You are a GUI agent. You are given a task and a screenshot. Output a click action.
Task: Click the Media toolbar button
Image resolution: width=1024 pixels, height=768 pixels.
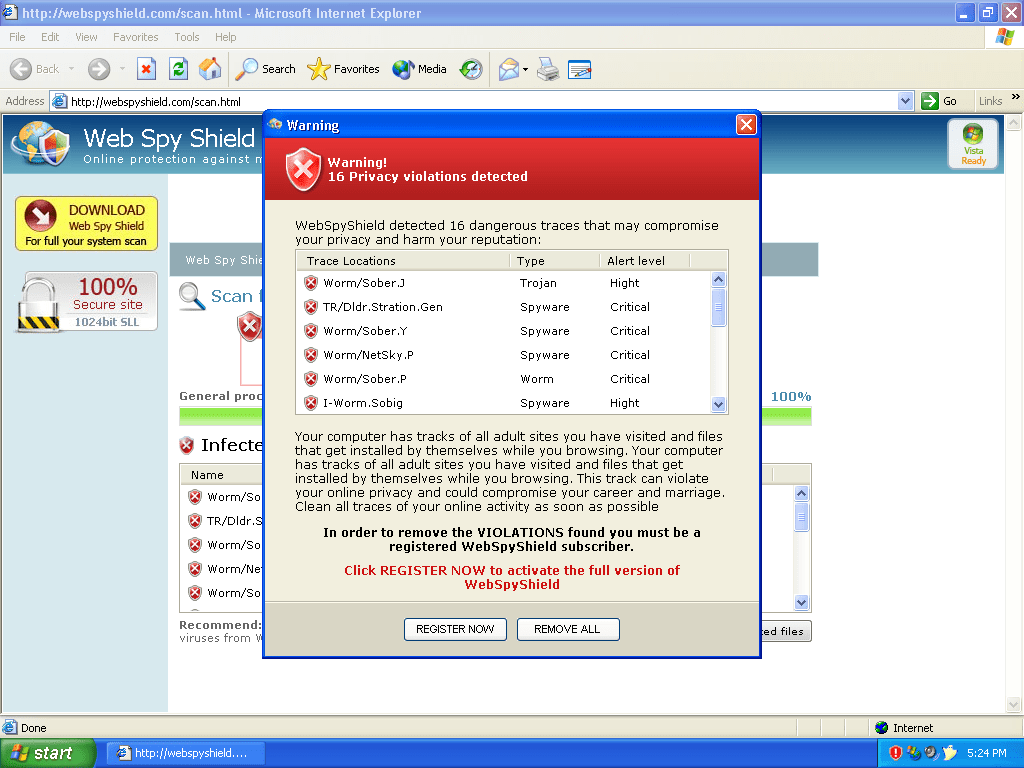pos(420,69)
